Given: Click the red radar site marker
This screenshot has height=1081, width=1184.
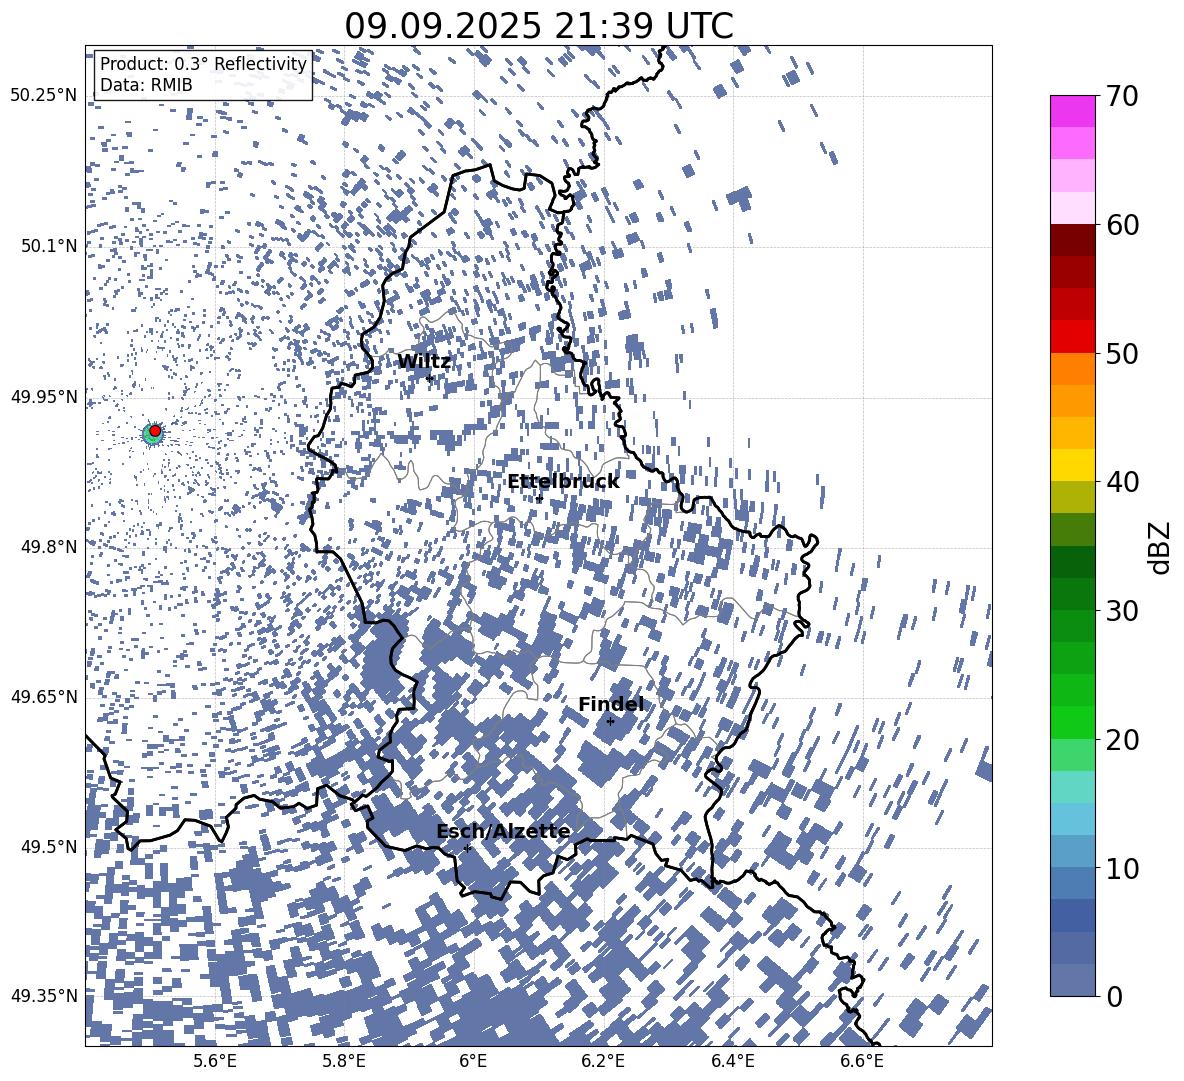Looking at the screenshot, I should point(155,431).
